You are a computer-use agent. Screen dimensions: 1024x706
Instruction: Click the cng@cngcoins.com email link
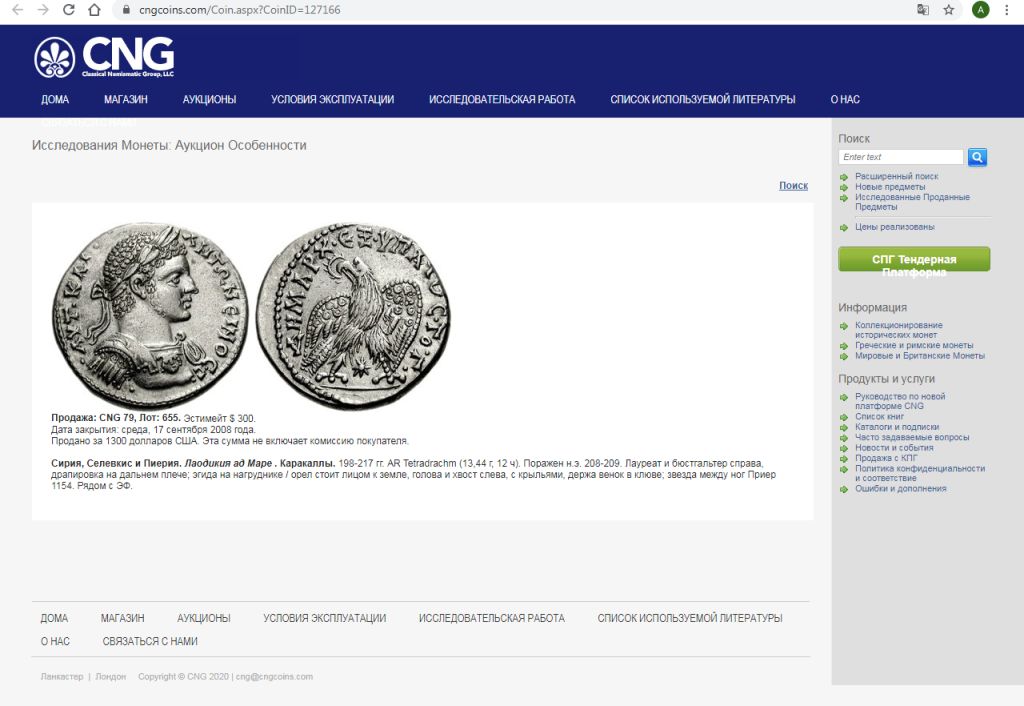point(274,677)
